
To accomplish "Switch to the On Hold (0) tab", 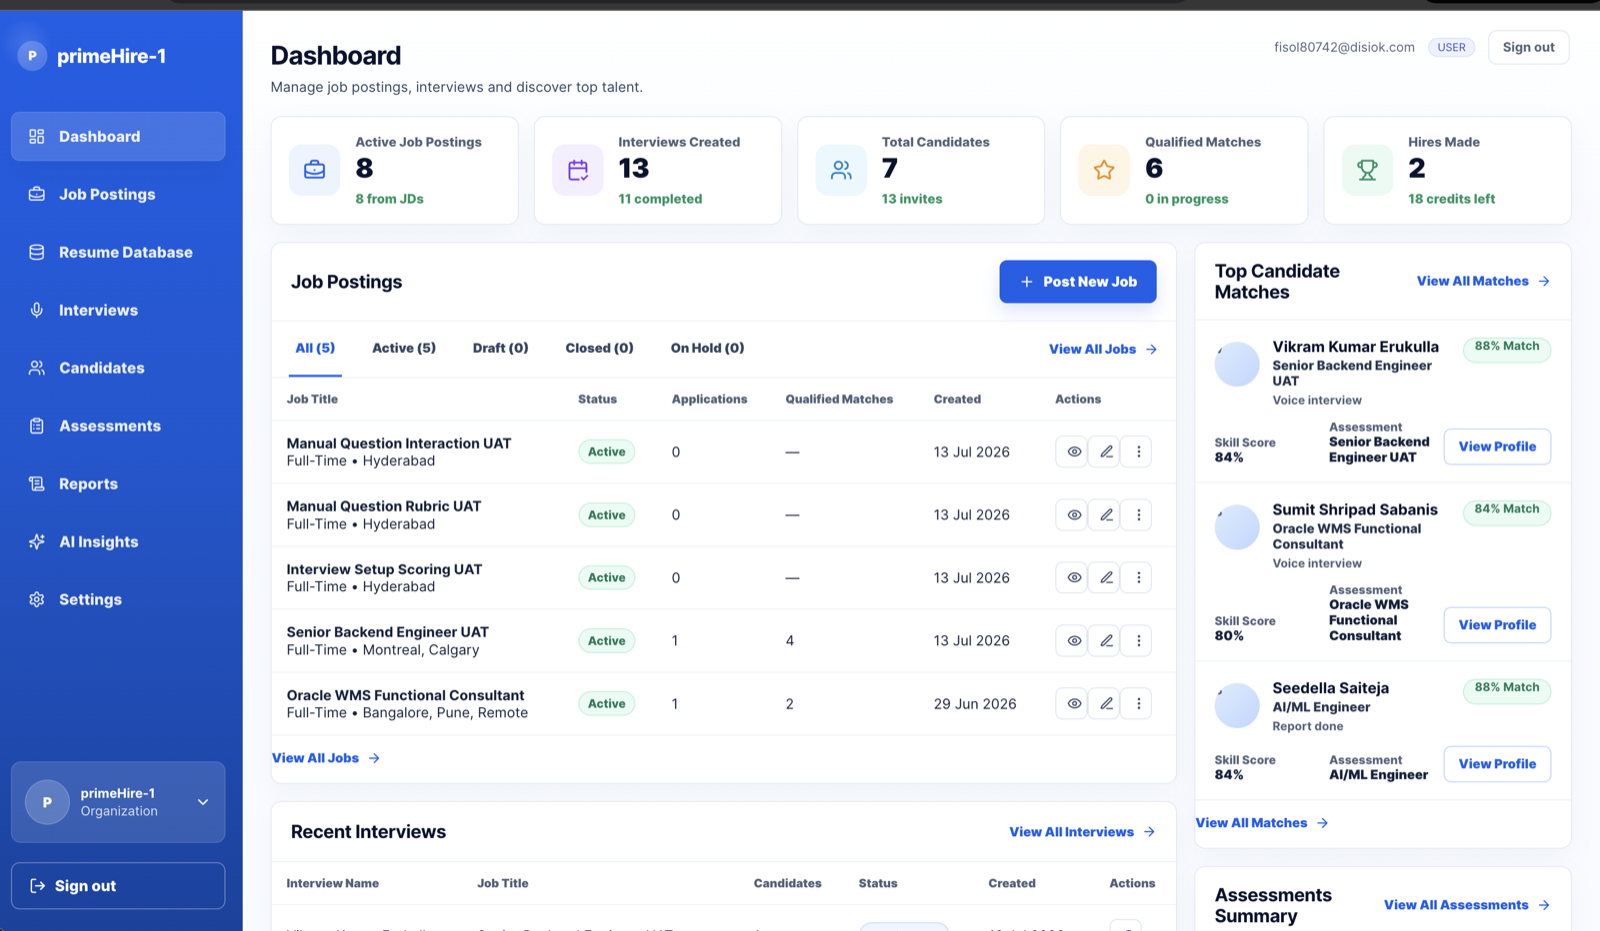I will [x=707, y=348].
